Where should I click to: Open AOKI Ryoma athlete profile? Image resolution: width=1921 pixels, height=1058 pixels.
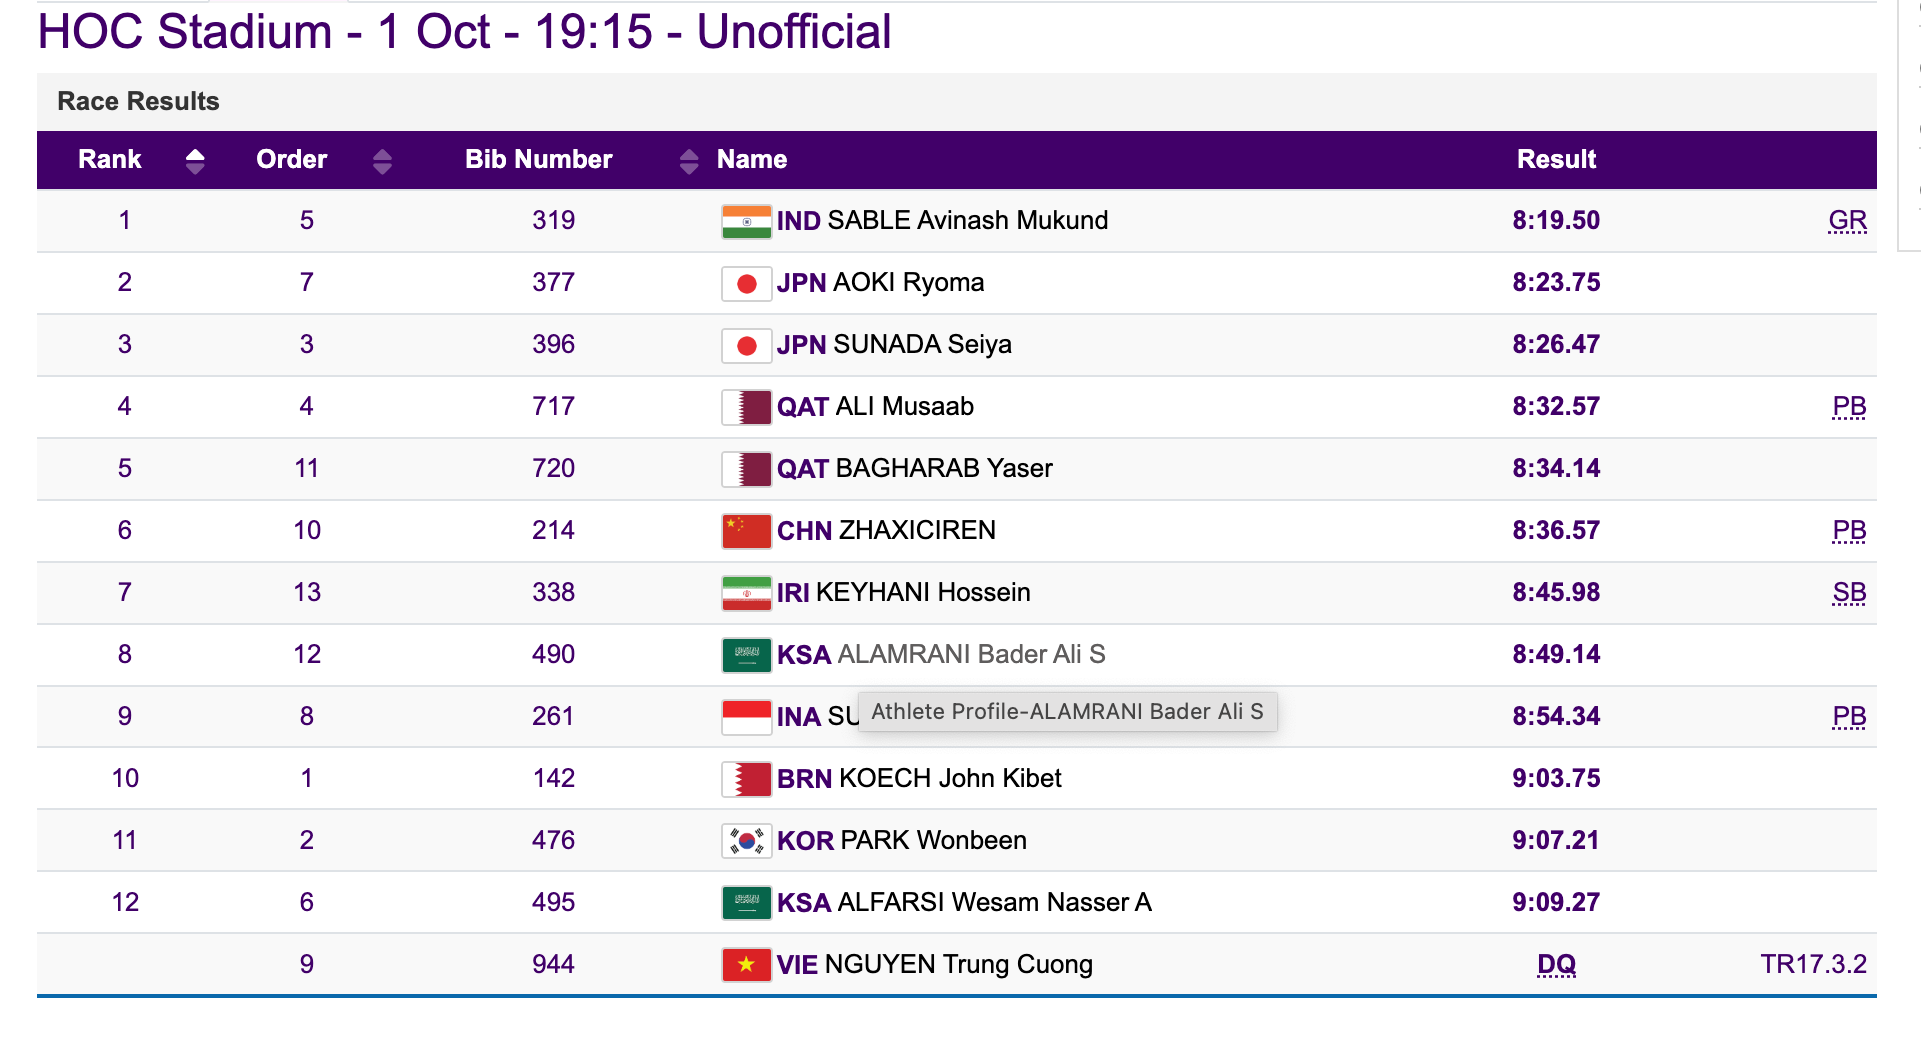(909, 282)
